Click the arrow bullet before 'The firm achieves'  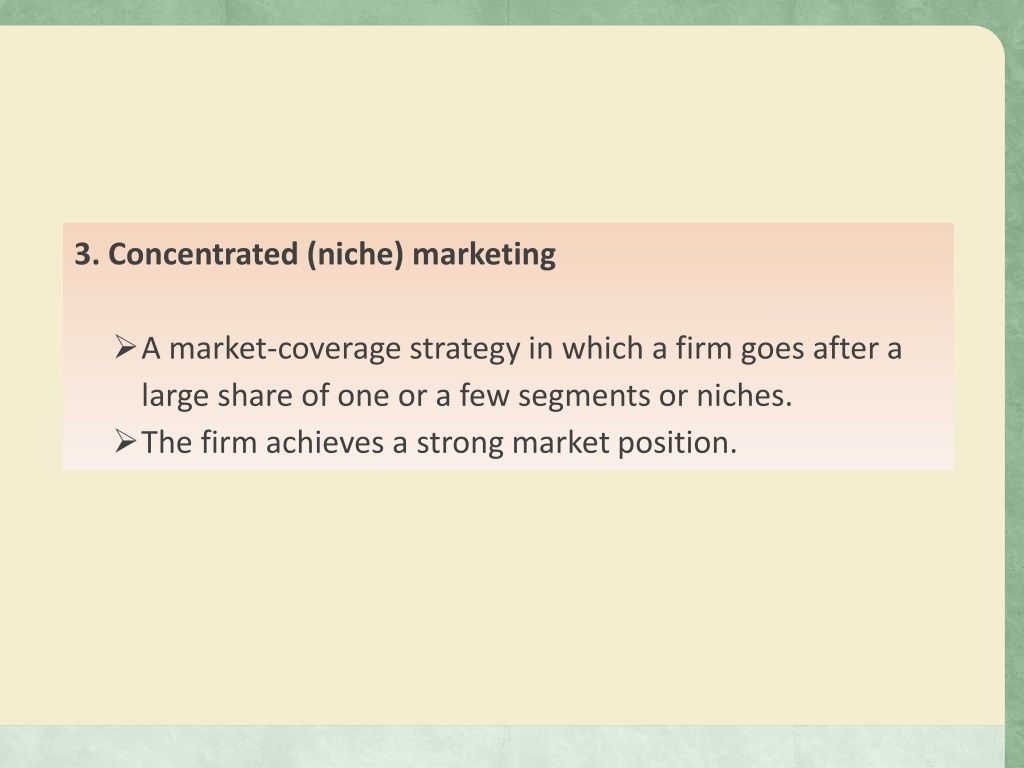click(x=125, y=441)
